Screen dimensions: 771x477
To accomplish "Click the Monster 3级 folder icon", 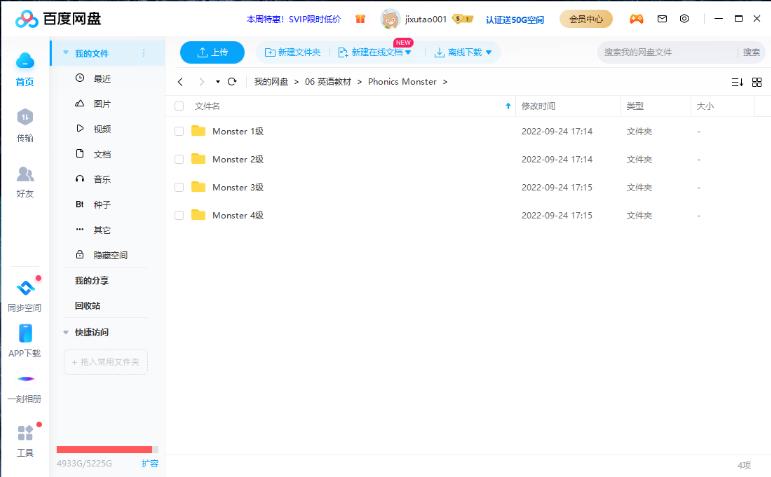I will 198,187.
